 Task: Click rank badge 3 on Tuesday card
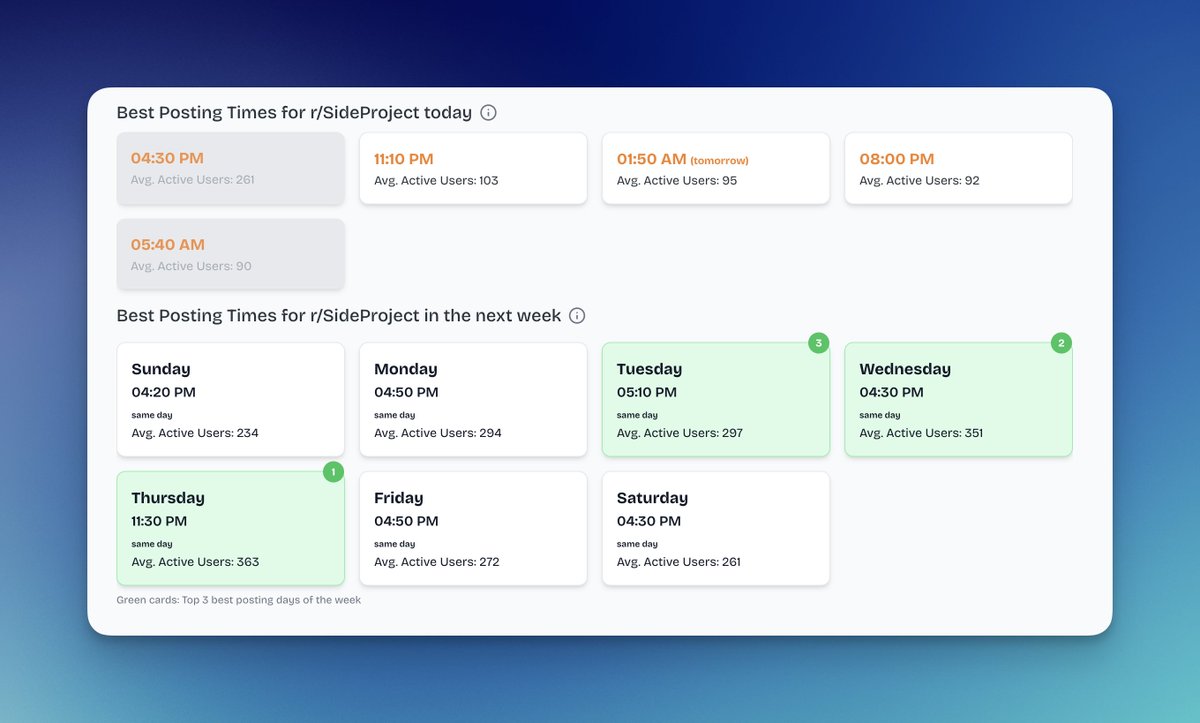(x=819, y=343)
